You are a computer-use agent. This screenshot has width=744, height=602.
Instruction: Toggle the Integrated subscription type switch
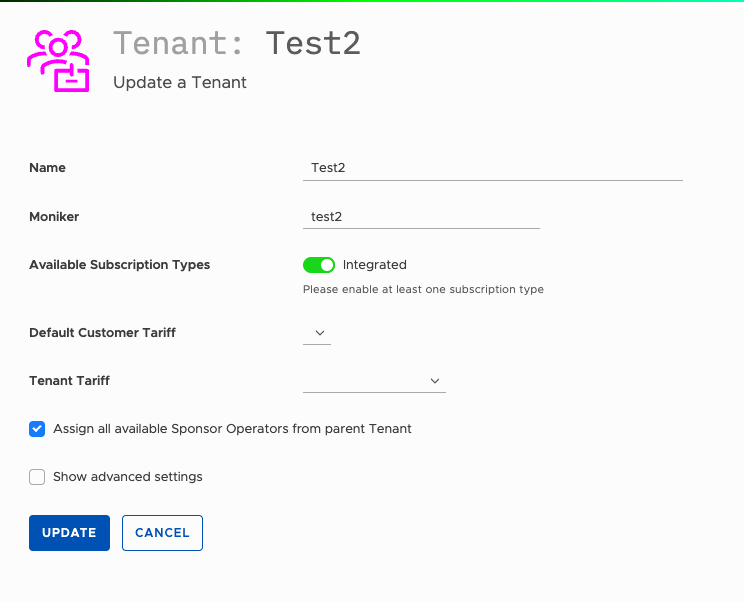(x=319, y=265)
